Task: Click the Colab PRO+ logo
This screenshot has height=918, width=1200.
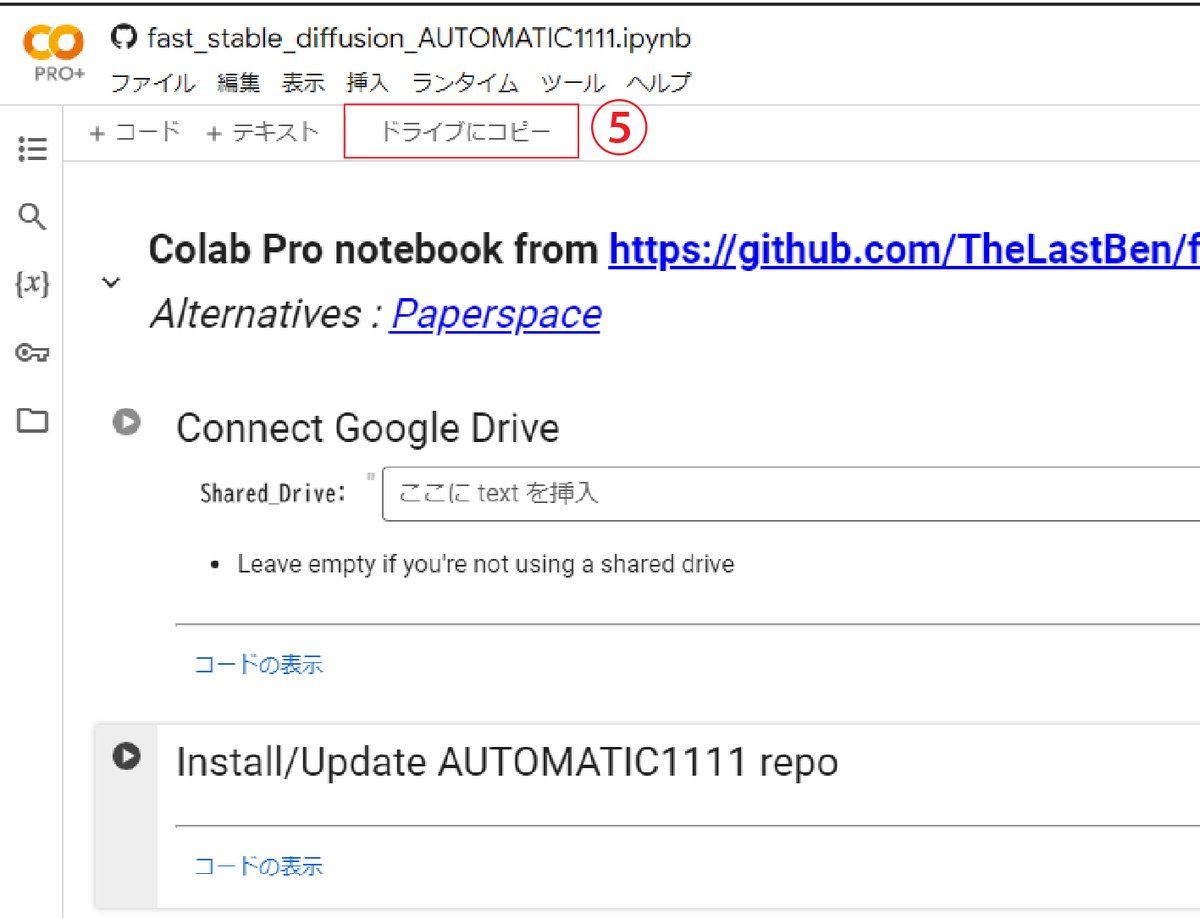Action: point(54,55)
